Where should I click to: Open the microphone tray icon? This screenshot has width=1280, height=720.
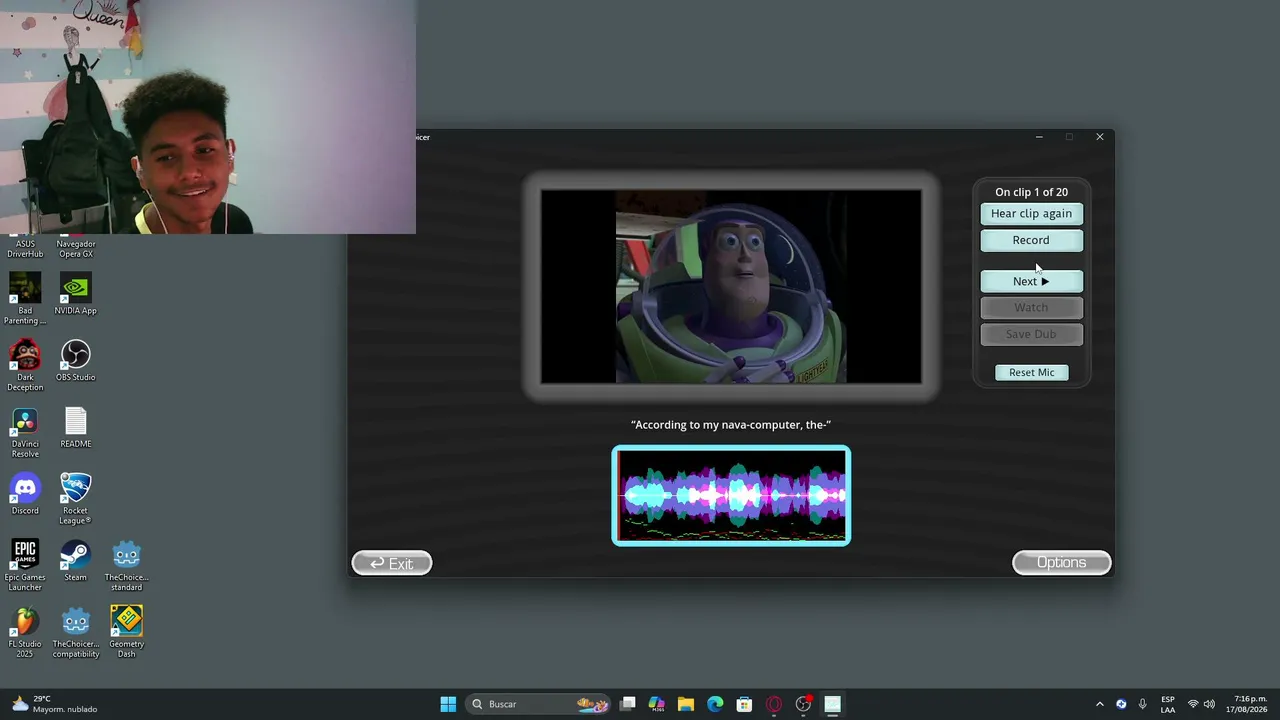coord(1142,704)
